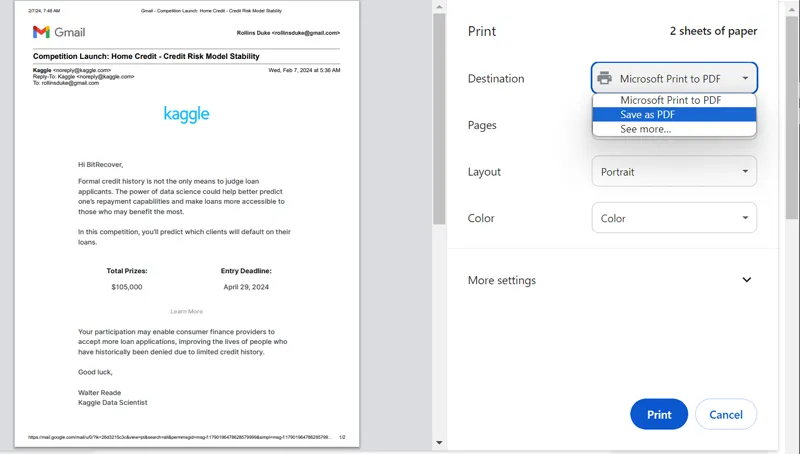
Task: Click 'Hi BitRecover,' greeting text
Action: [101, 164]
